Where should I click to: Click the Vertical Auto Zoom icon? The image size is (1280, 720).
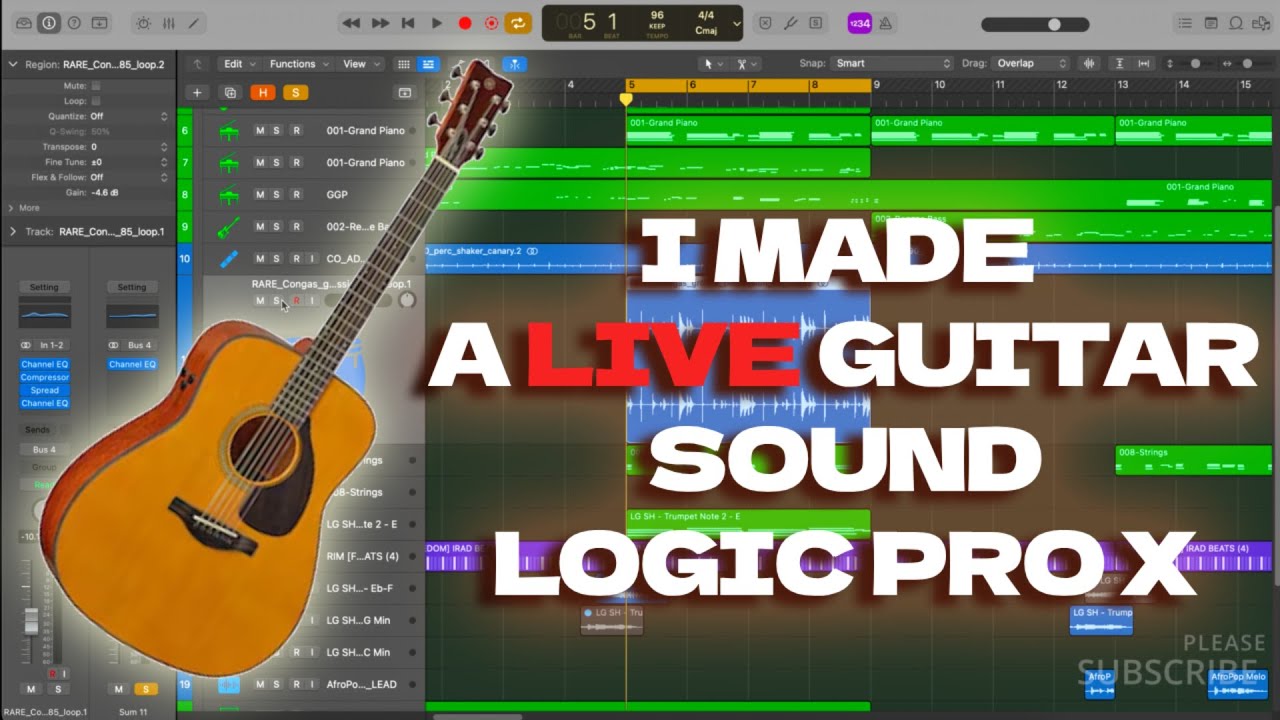click(x=1122, y=64)
